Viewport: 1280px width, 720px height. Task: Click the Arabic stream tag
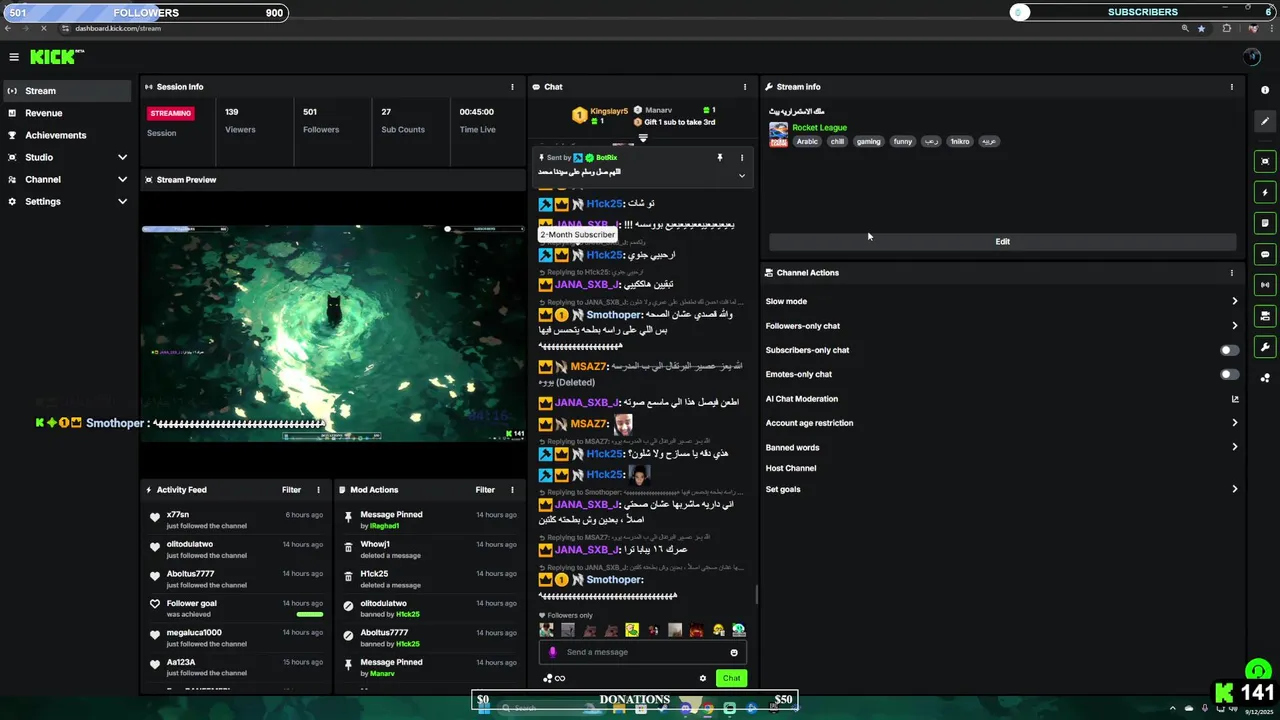(x=807, y=141)
